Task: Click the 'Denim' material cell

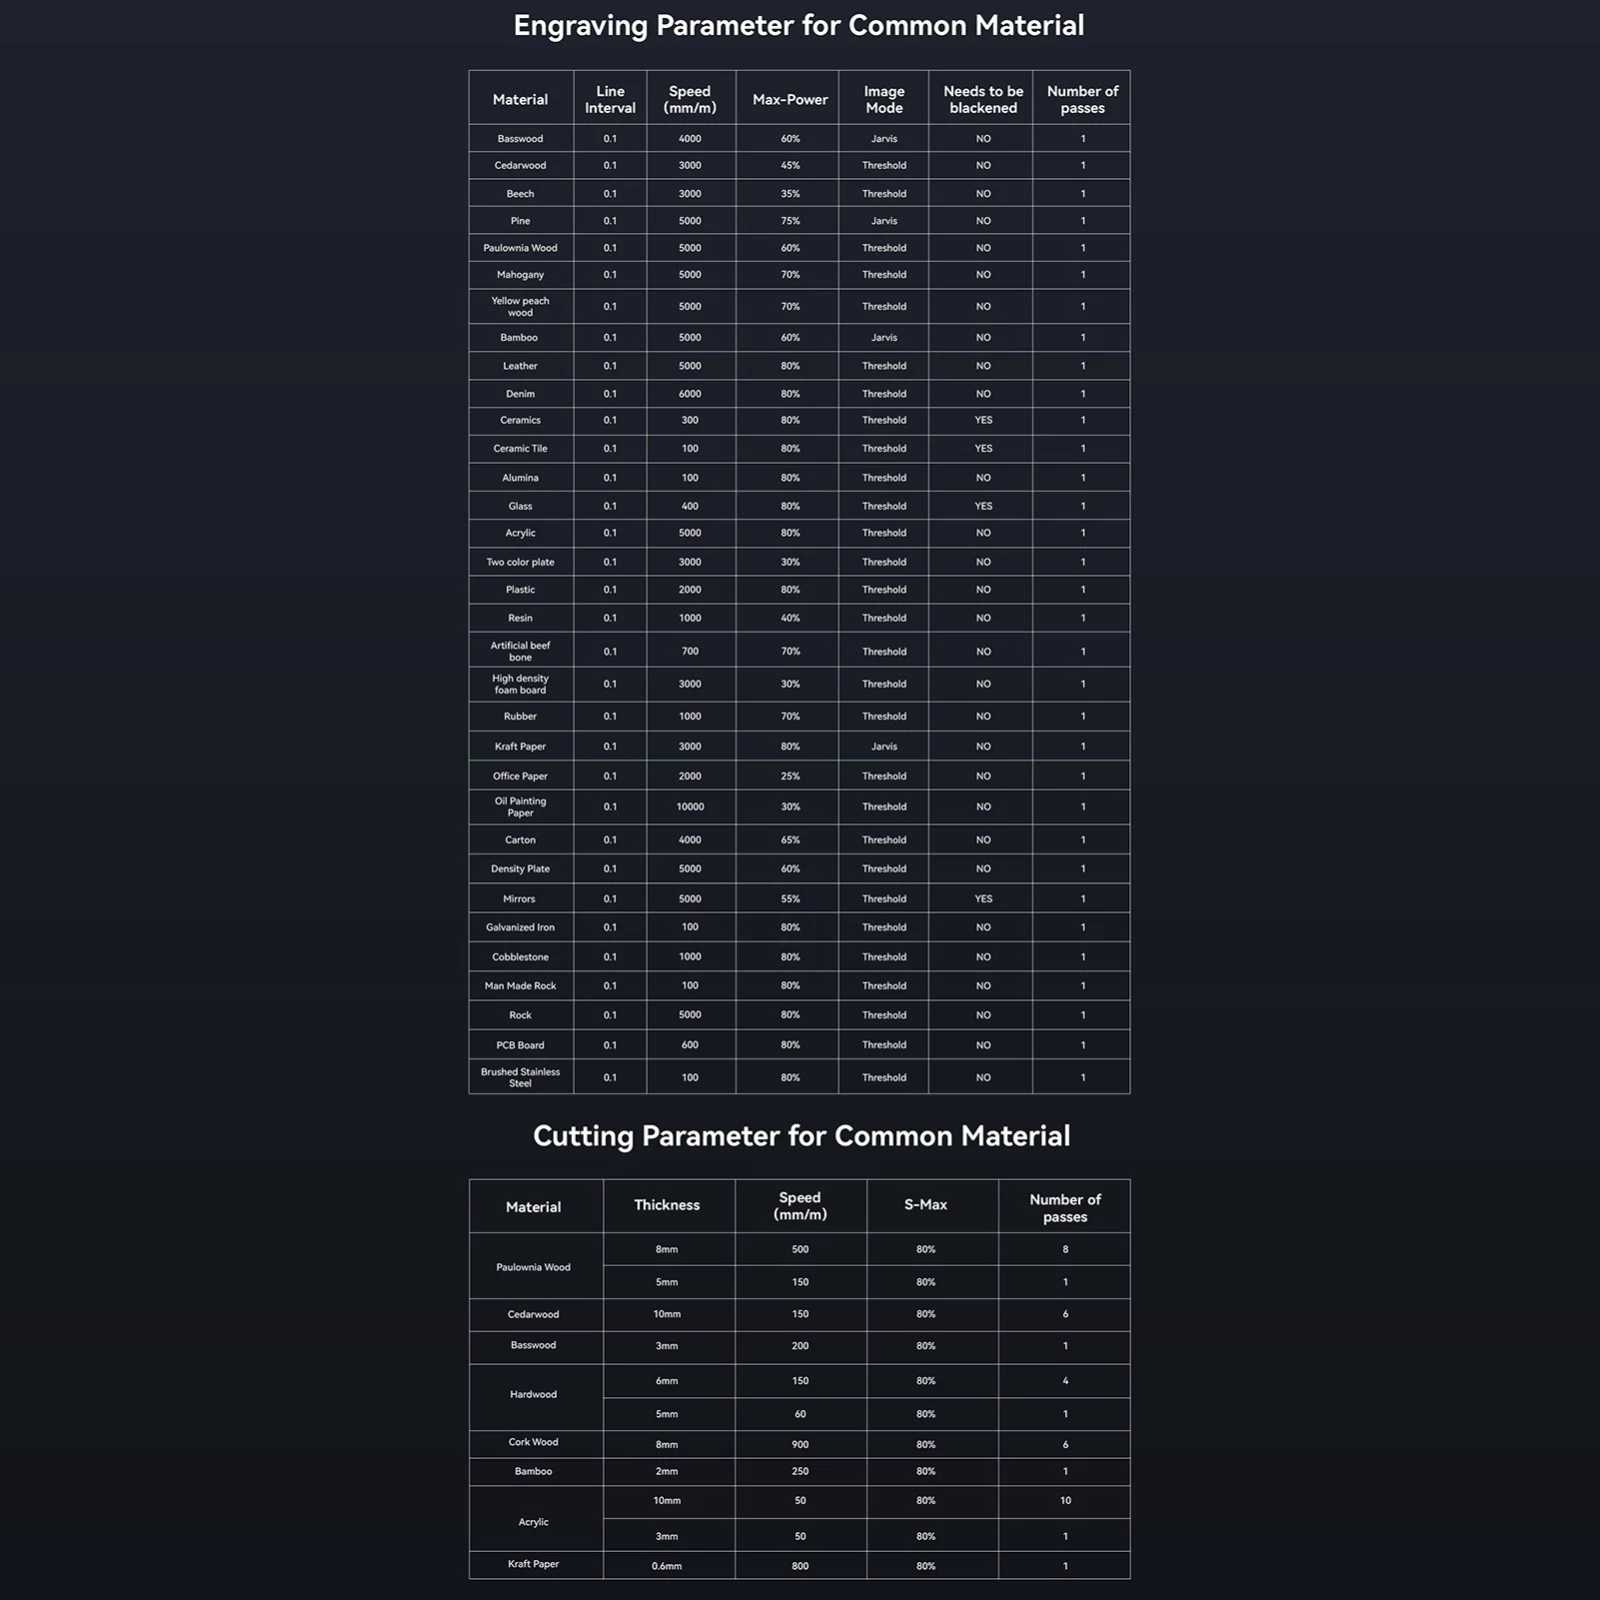Action: (x=520, y=394)
